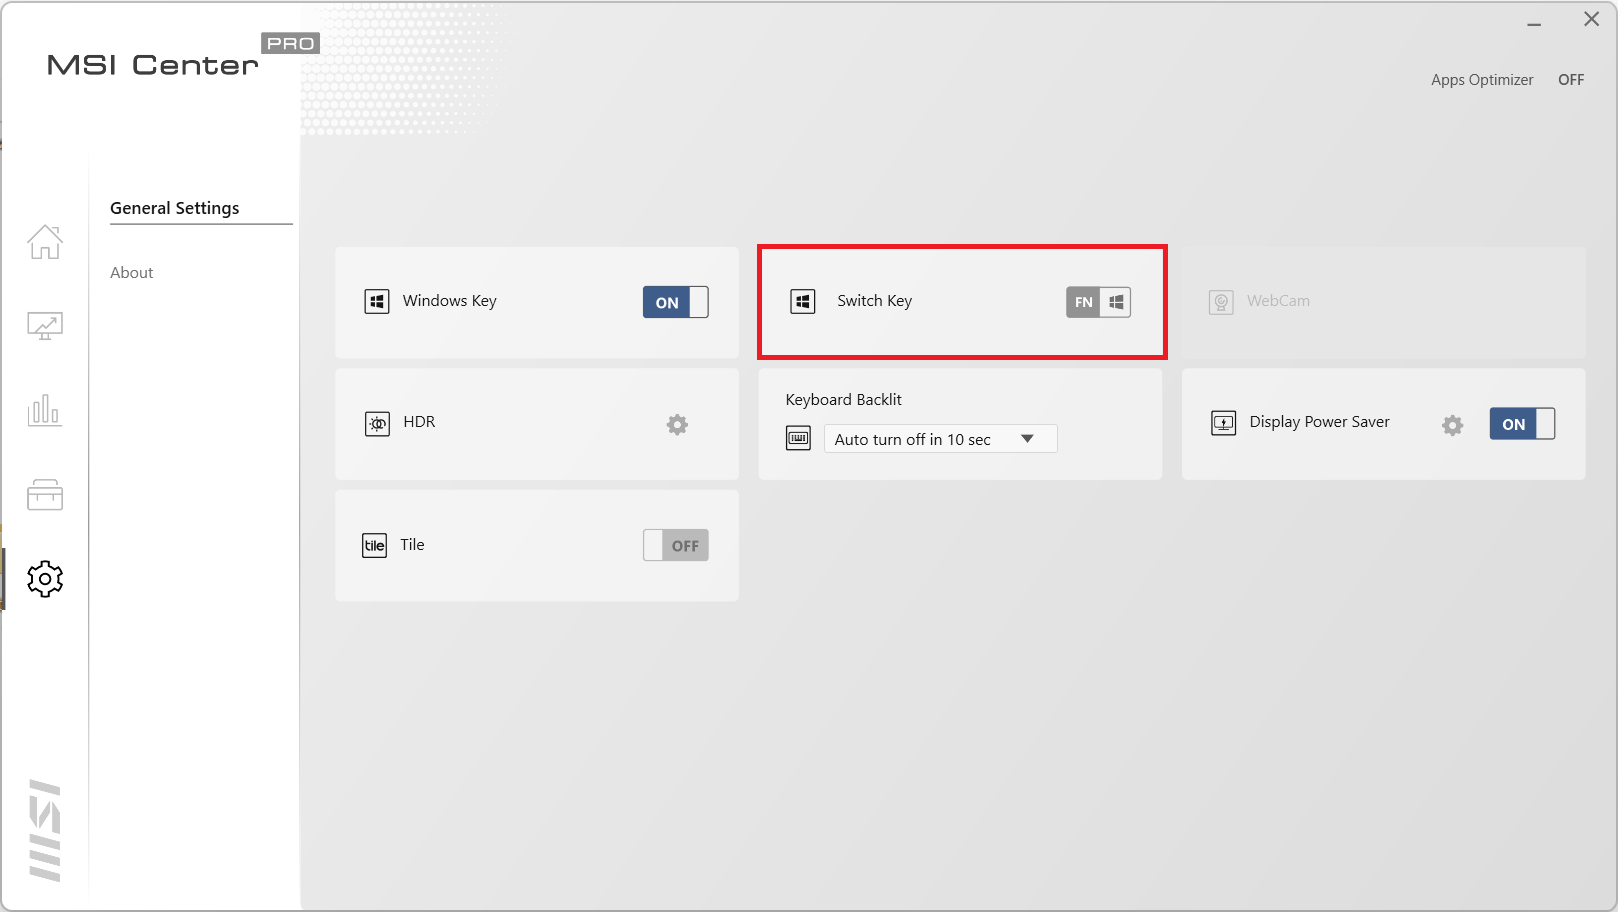
Task: Click the Apps Optimizer label
Action: coord(1481,80)
